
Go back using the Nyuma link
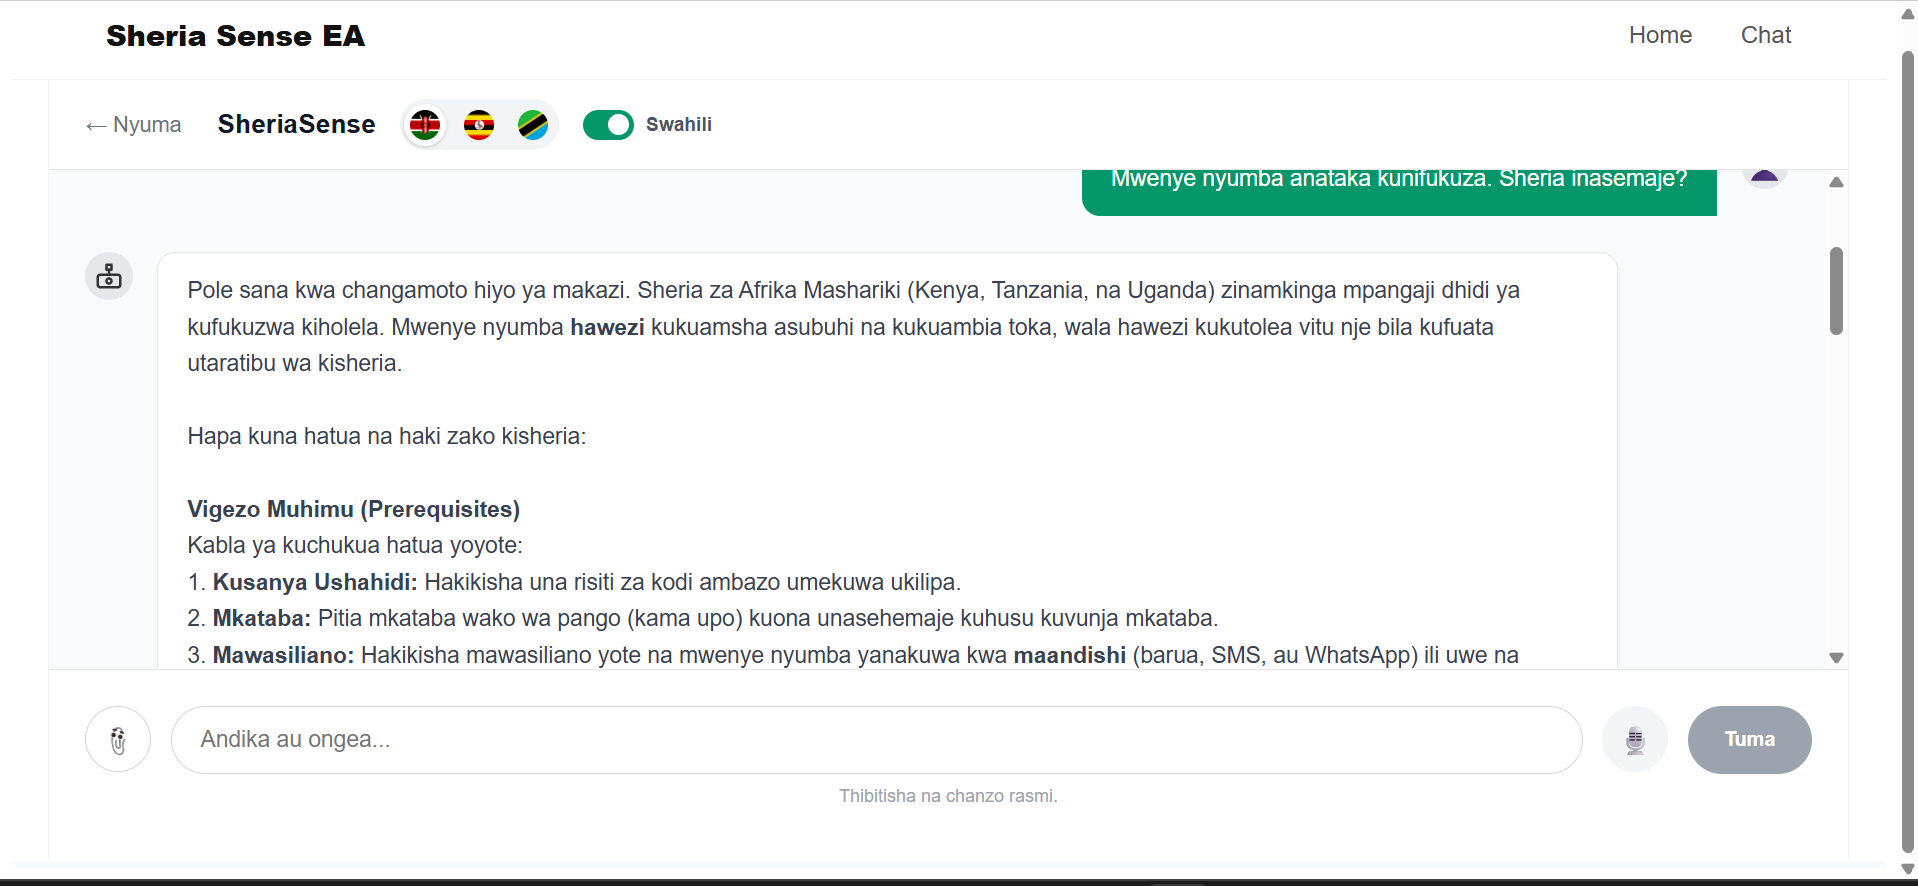pos(133,125)
